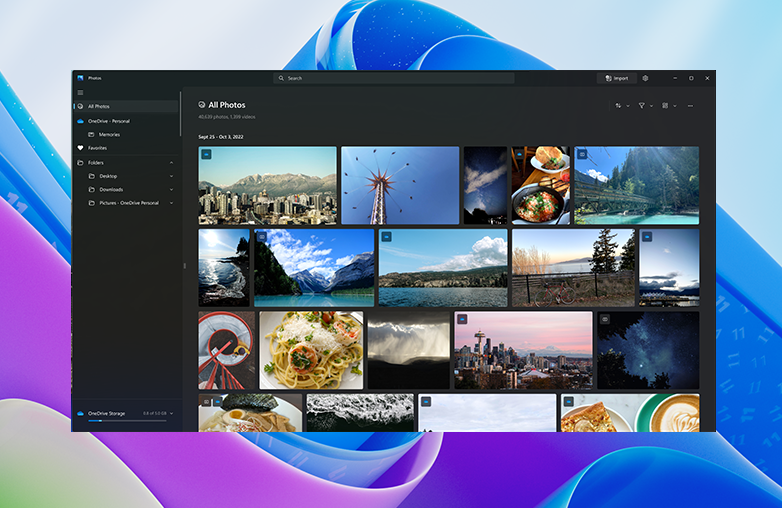The width and height of the screenshot is (782, 508).
Task: Click the badge on the pale sky photo
Action: 426,401
